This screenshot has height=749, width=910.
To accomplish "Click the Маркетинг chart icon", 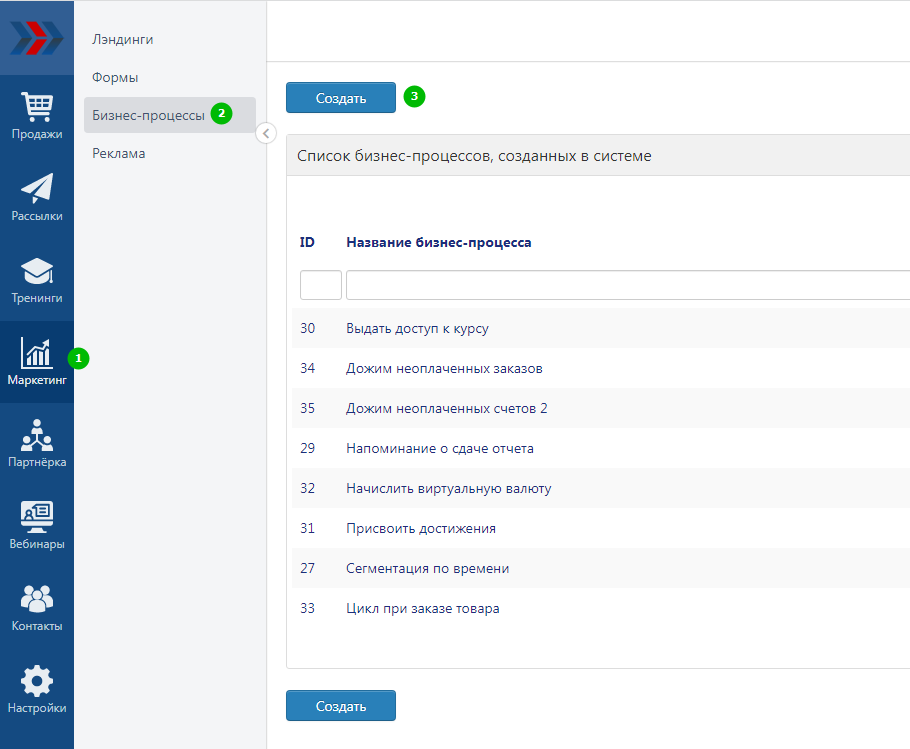I will 37,352.
